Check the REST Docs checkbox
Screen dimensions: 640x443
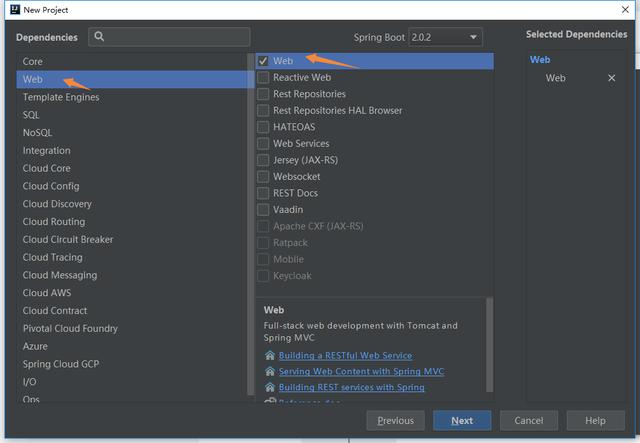263,193
